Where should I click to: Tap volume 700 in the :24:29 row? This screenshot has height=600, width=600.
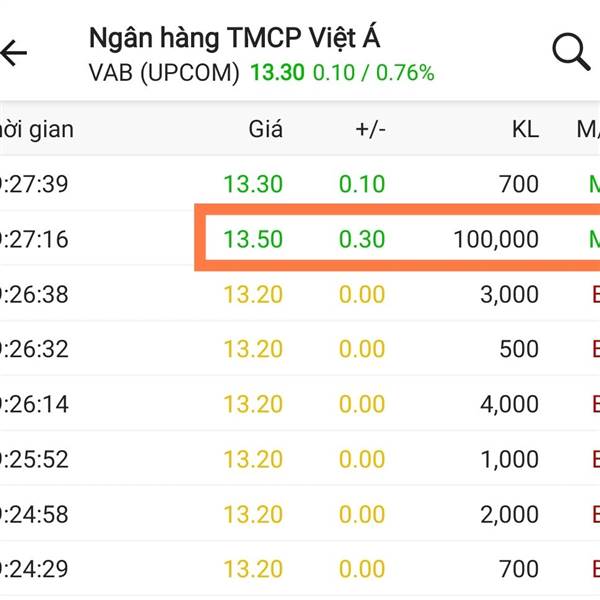[x=519, y=569]
